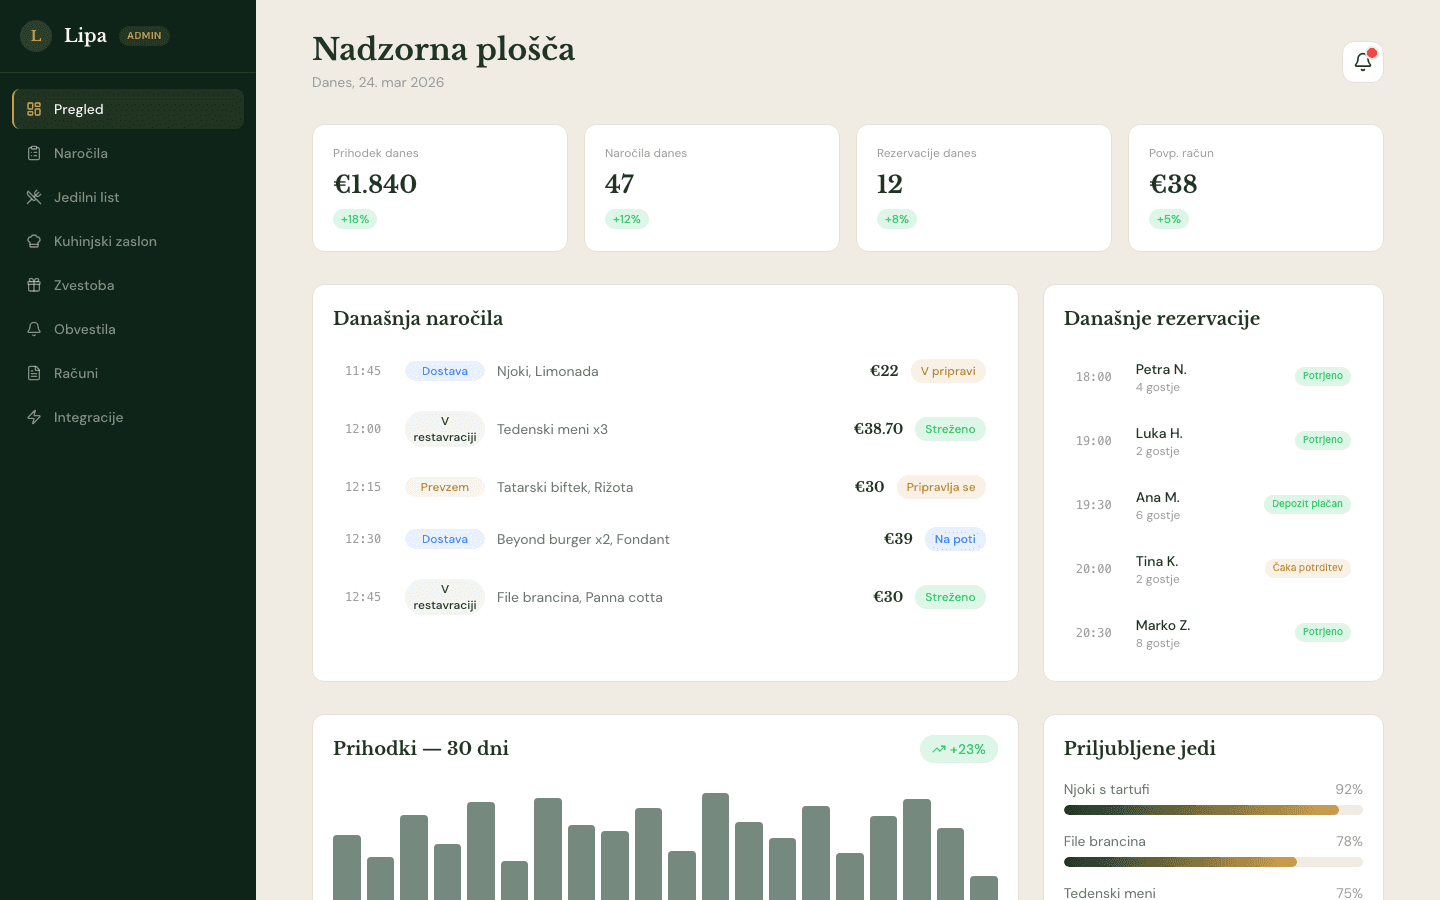Click the tallest bar in Prihodki chart
Viewport: 1440px width, 900px height.
715,846
